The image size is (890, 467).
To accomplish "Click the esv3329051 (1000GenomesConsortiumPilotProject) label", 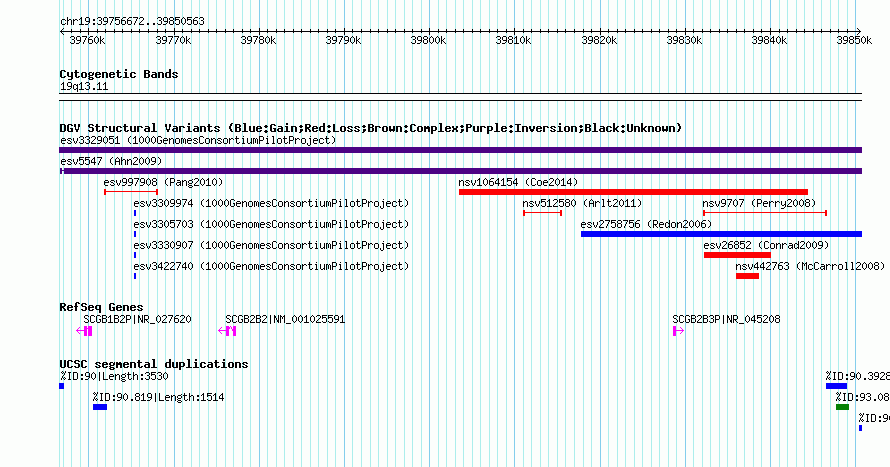I will pyautogui.click(x=198, y=140).
